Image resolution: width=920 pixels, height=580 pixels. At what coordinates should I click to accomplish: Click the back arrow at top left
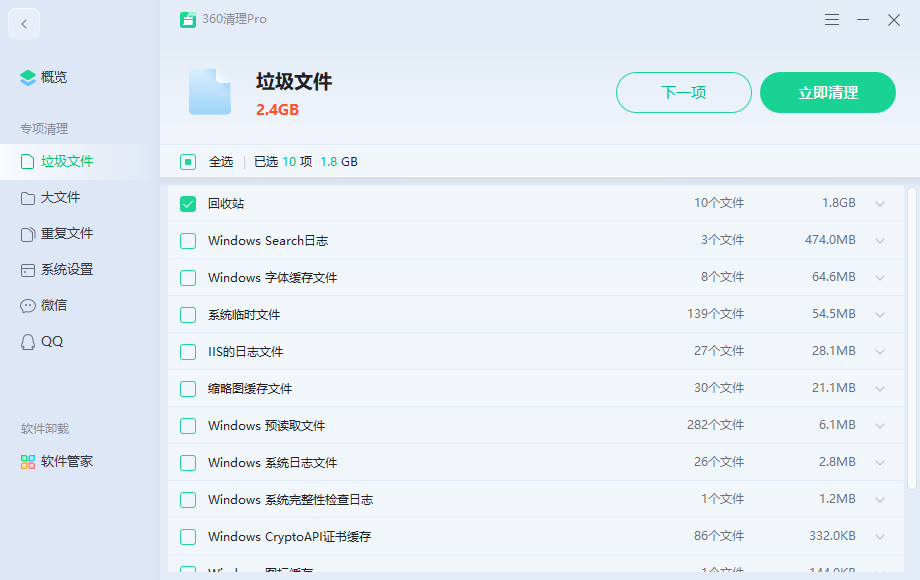tap(23, 23)
